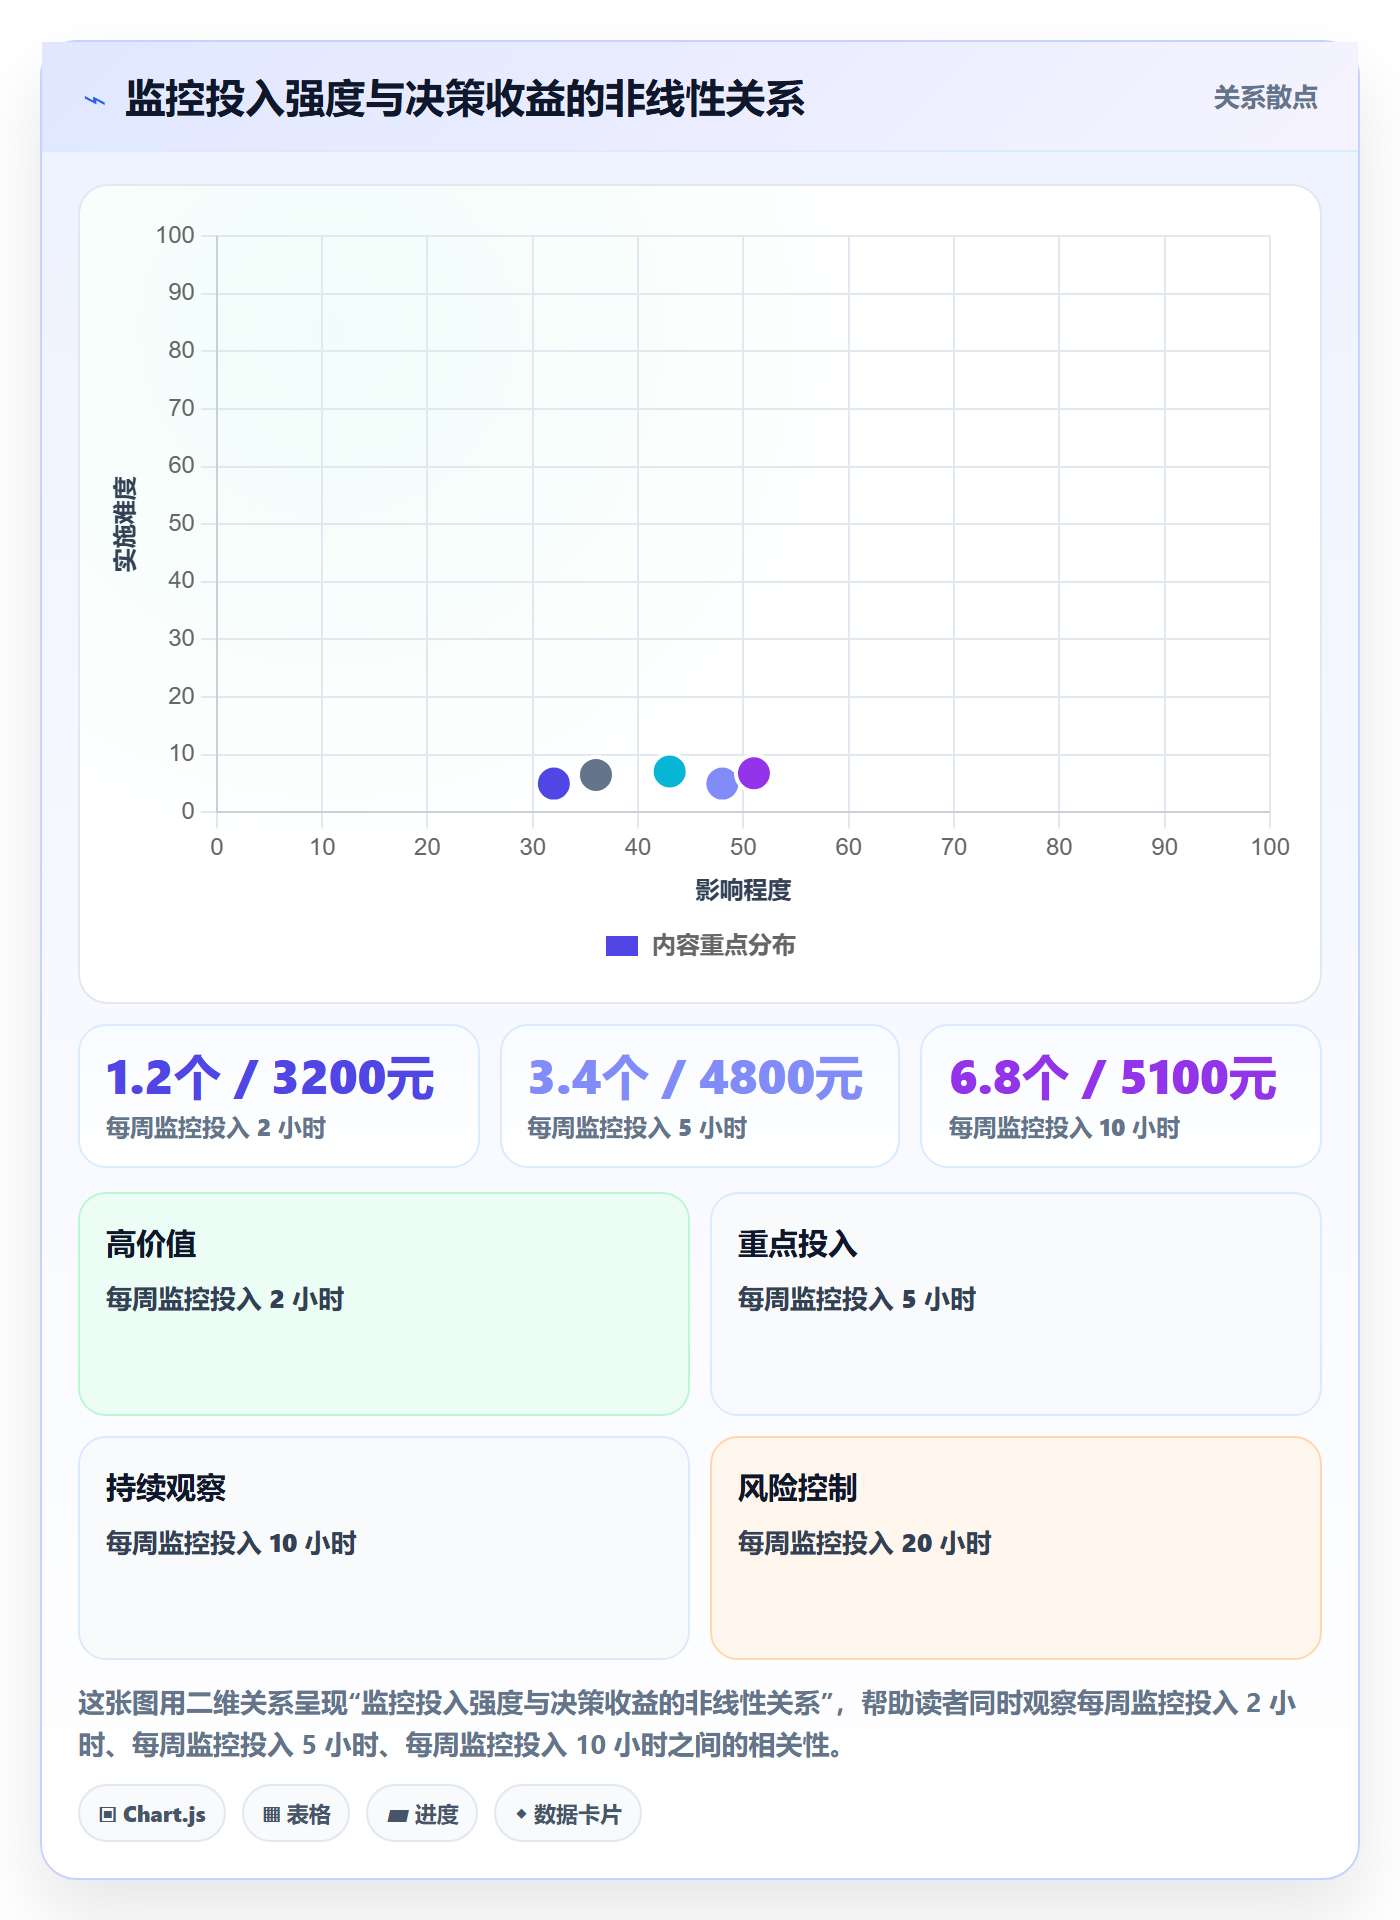Viewport: 1400px width, 1920px height.
Task: Click the chart title 监控投入强度与决策收益的非线性关系
Action: click(x=465, y=99)
